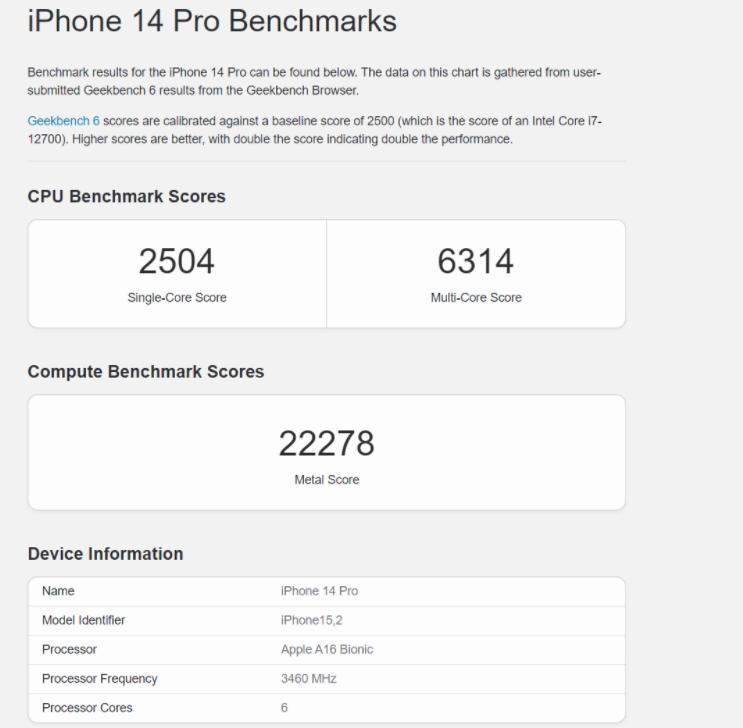Screen dimensions: 743x728
Task: Select the Name row label
Action: [58, 591]
